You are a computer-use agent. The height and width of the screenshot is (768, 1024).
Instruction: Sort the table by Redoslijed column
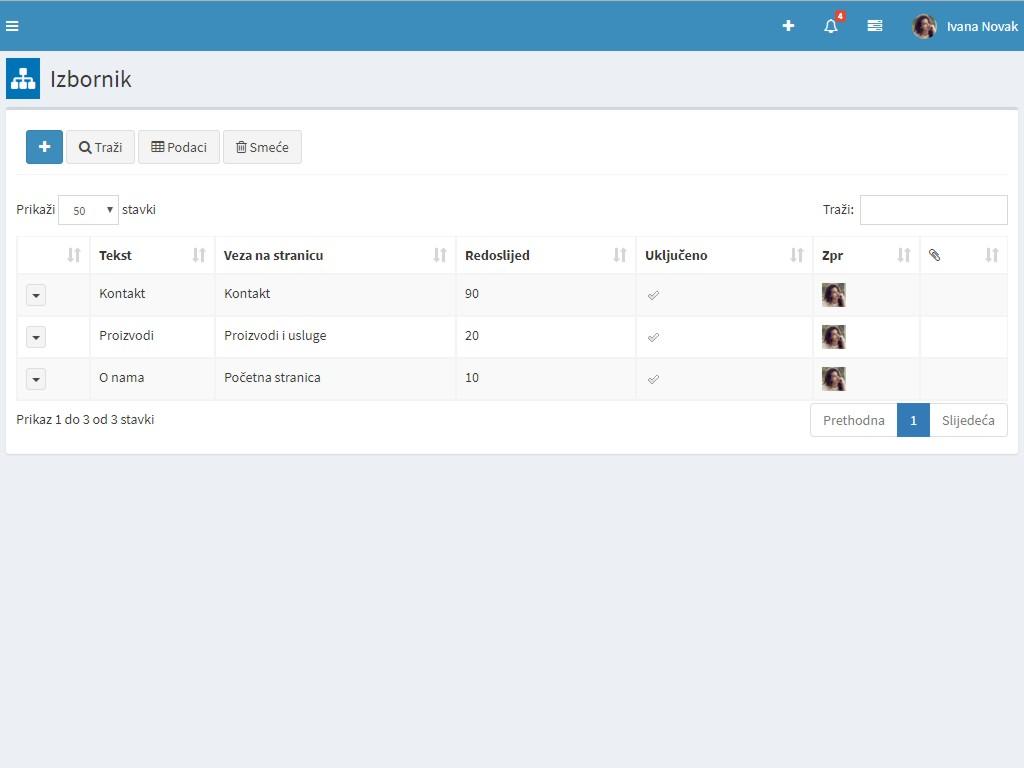pyautogui.click(x=545, y=255)
